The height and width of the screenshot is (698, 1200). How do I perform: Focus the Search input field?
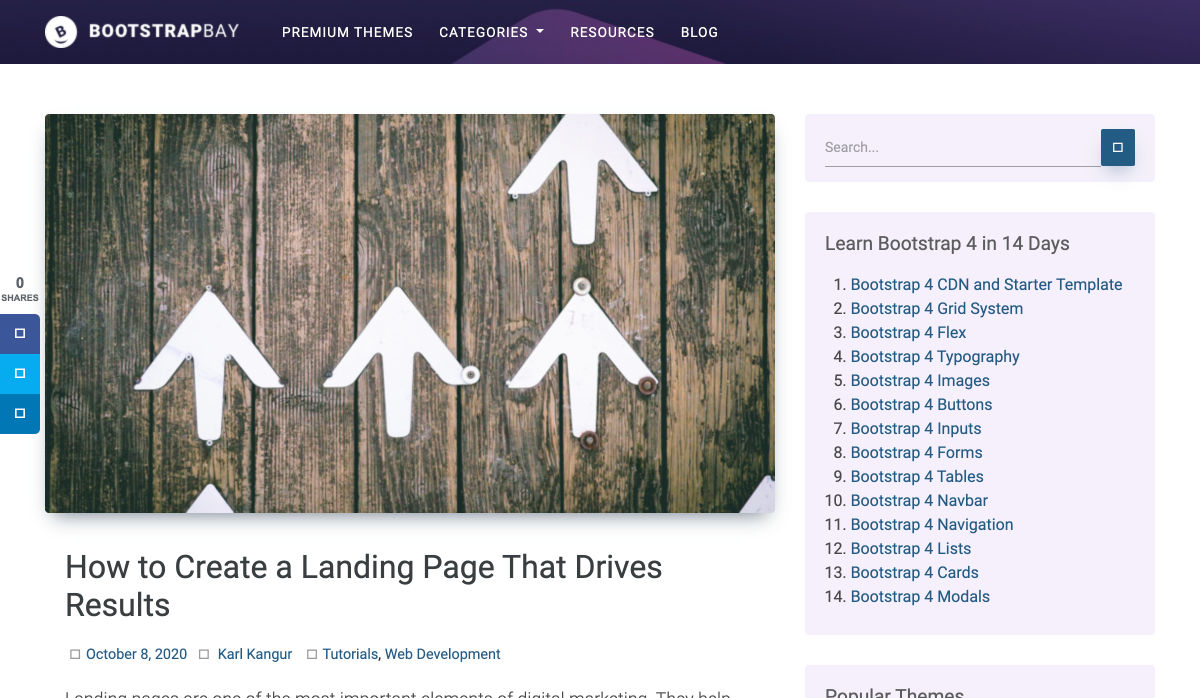[x=962, y=147]
